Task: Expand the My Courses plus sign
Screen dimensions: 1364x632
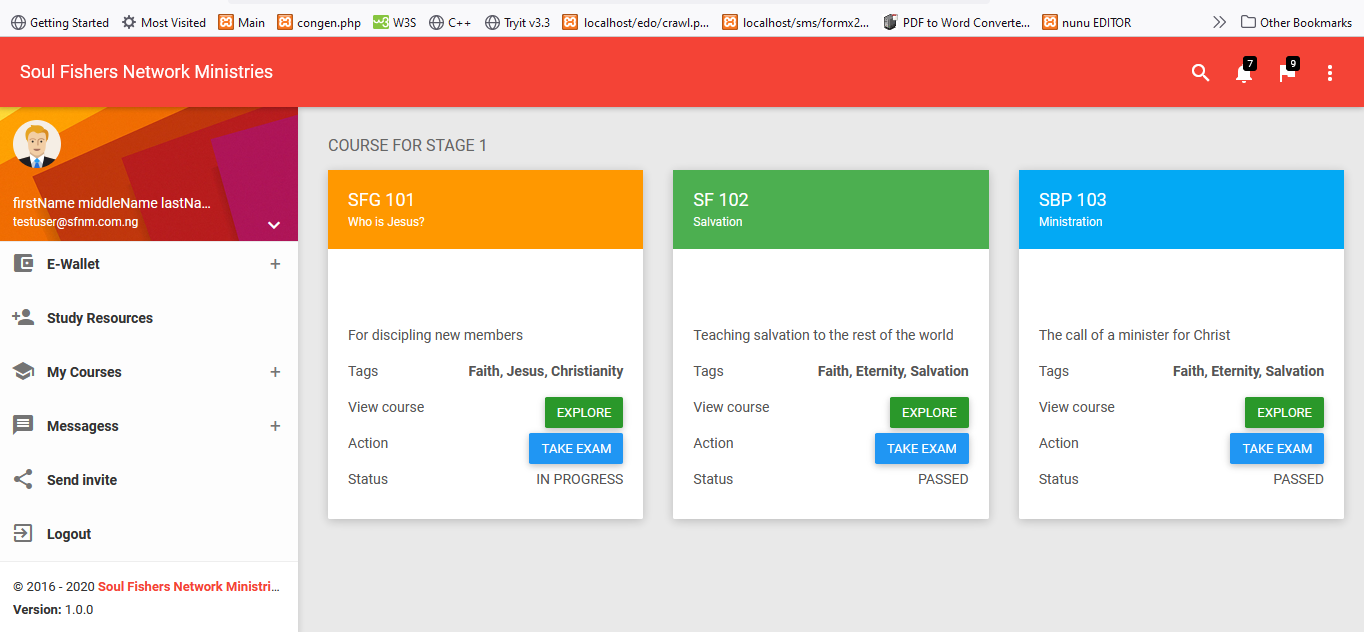Action: pyautogui.click(x=275, y=372)
